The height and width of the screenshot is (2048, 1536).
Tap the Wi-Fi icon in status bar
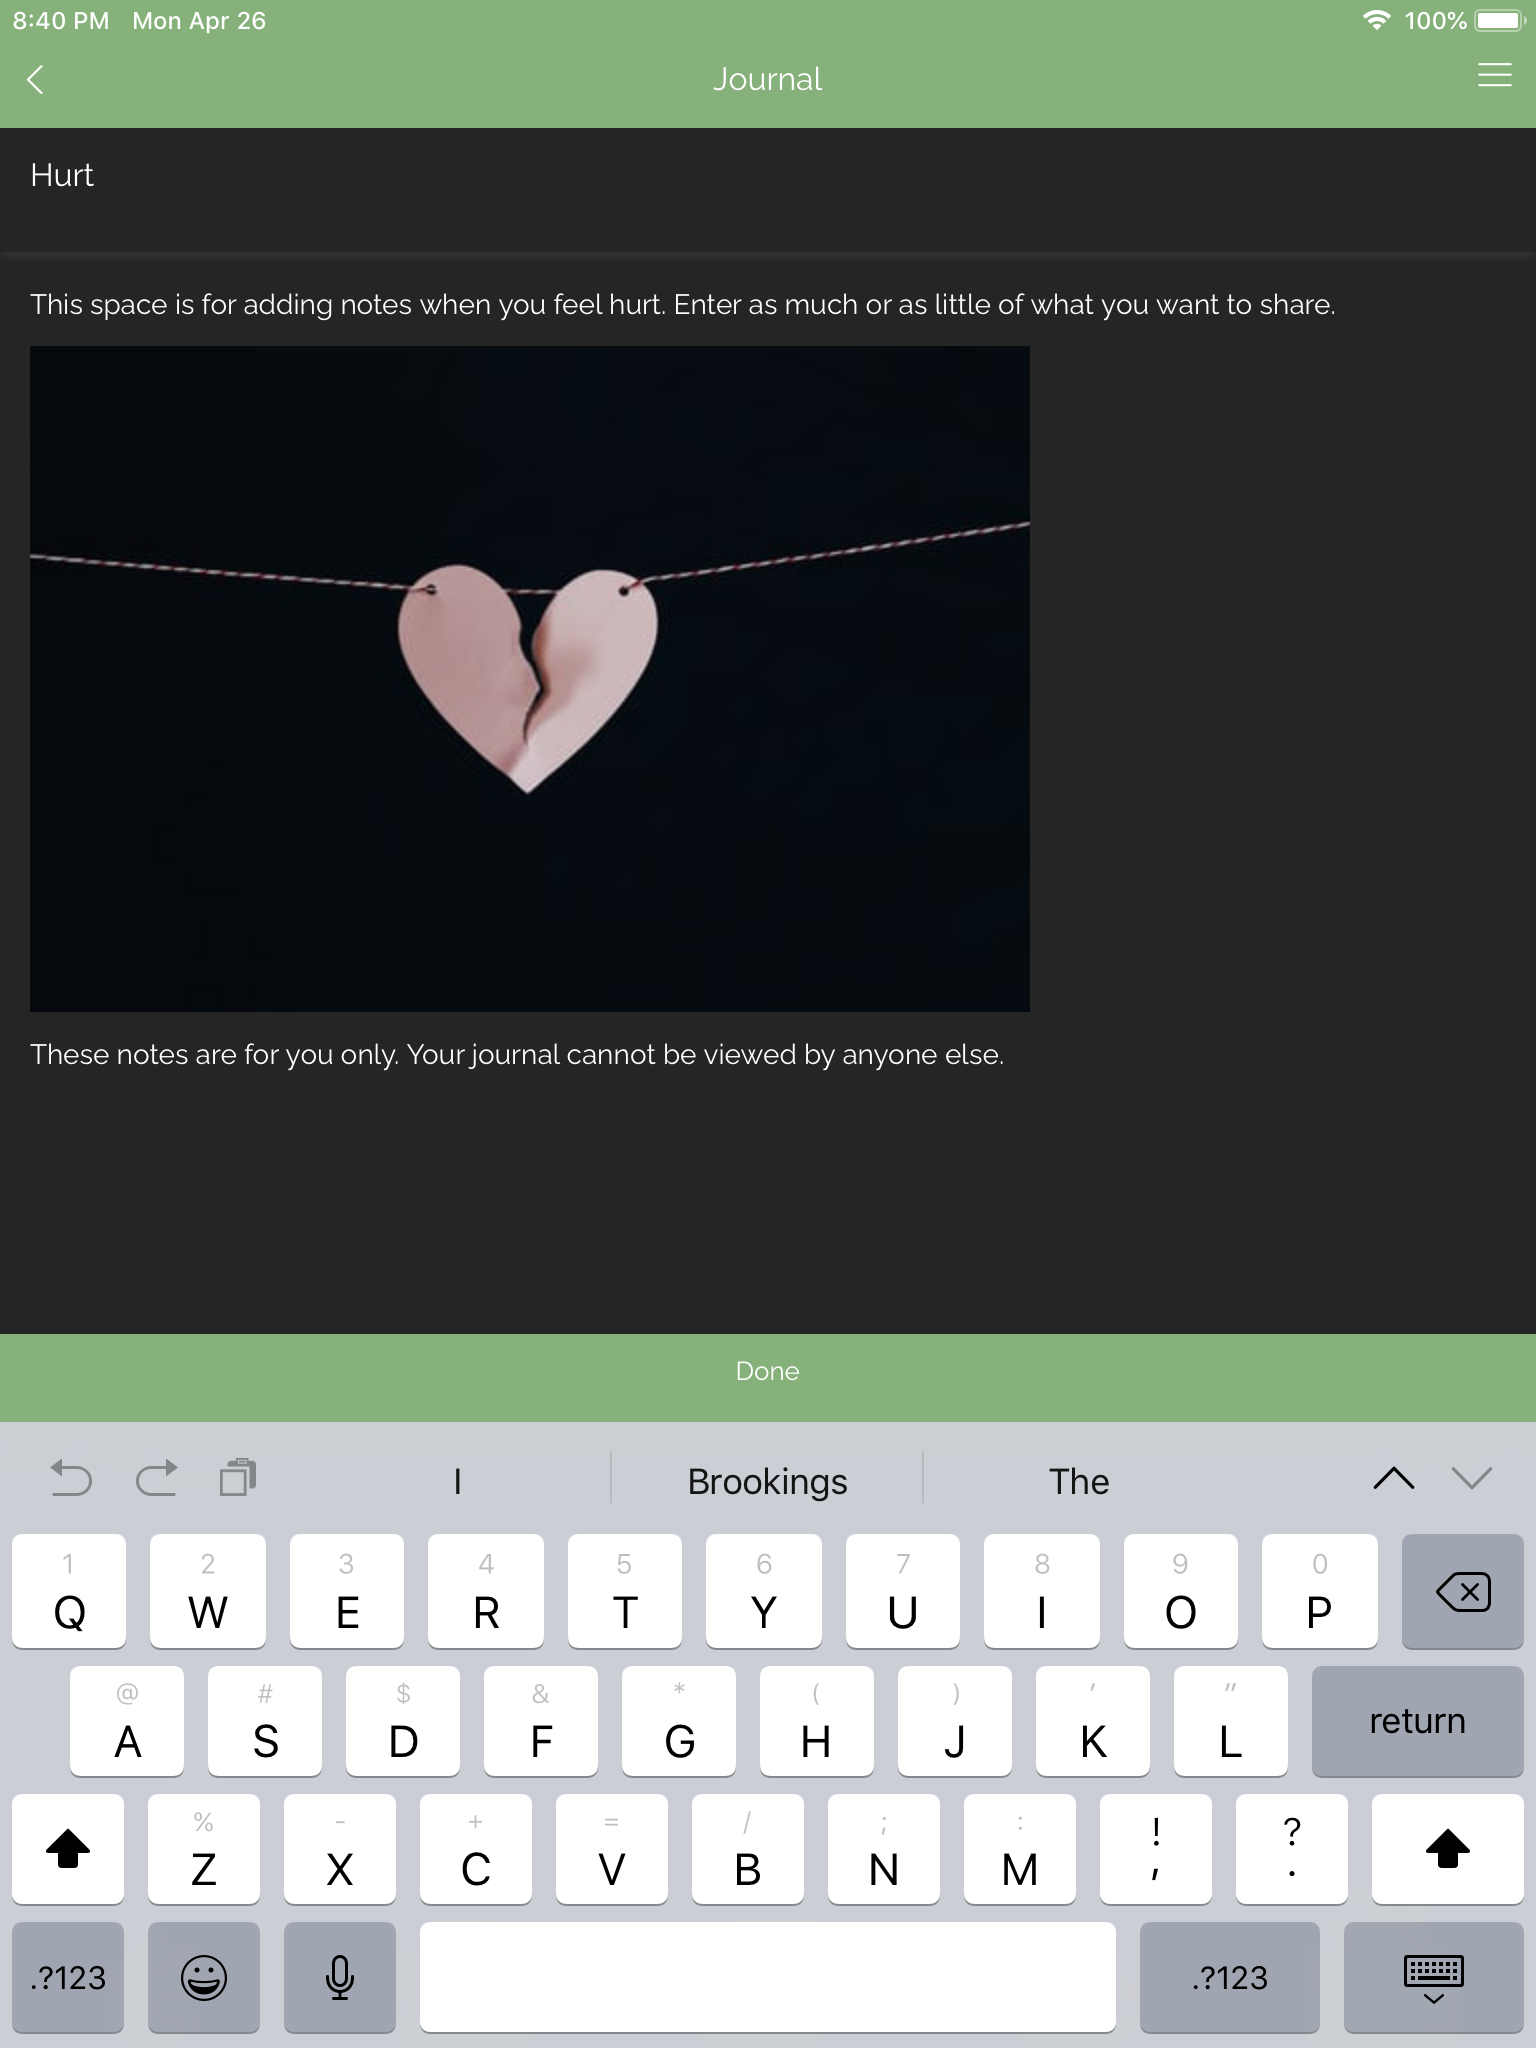(1377, 20)
